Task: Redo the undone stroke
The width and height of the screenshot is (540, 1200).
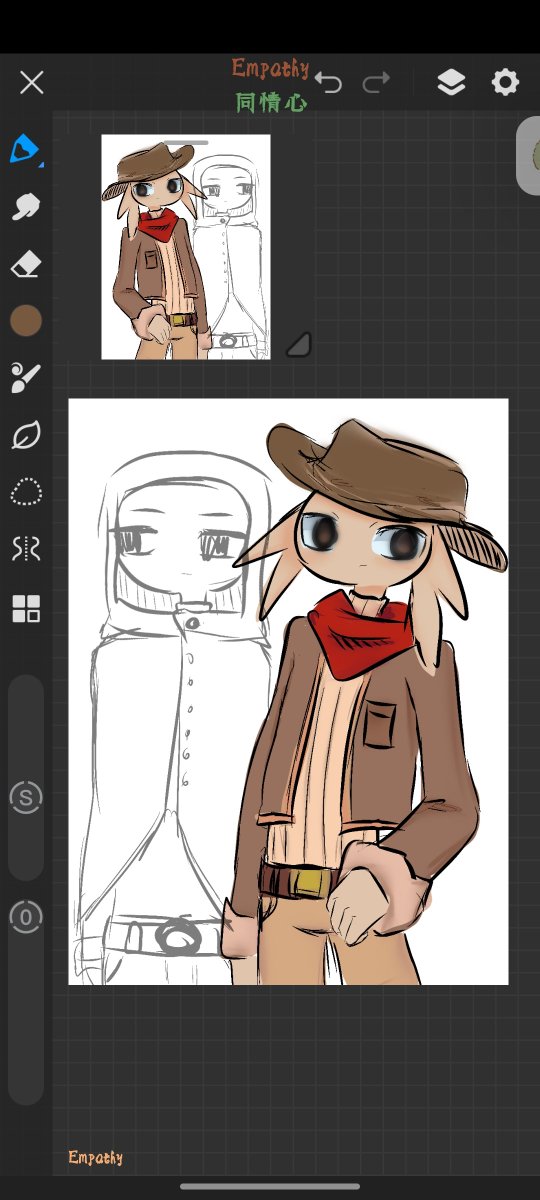Action: pyautogui.click(x=377, y=83)
